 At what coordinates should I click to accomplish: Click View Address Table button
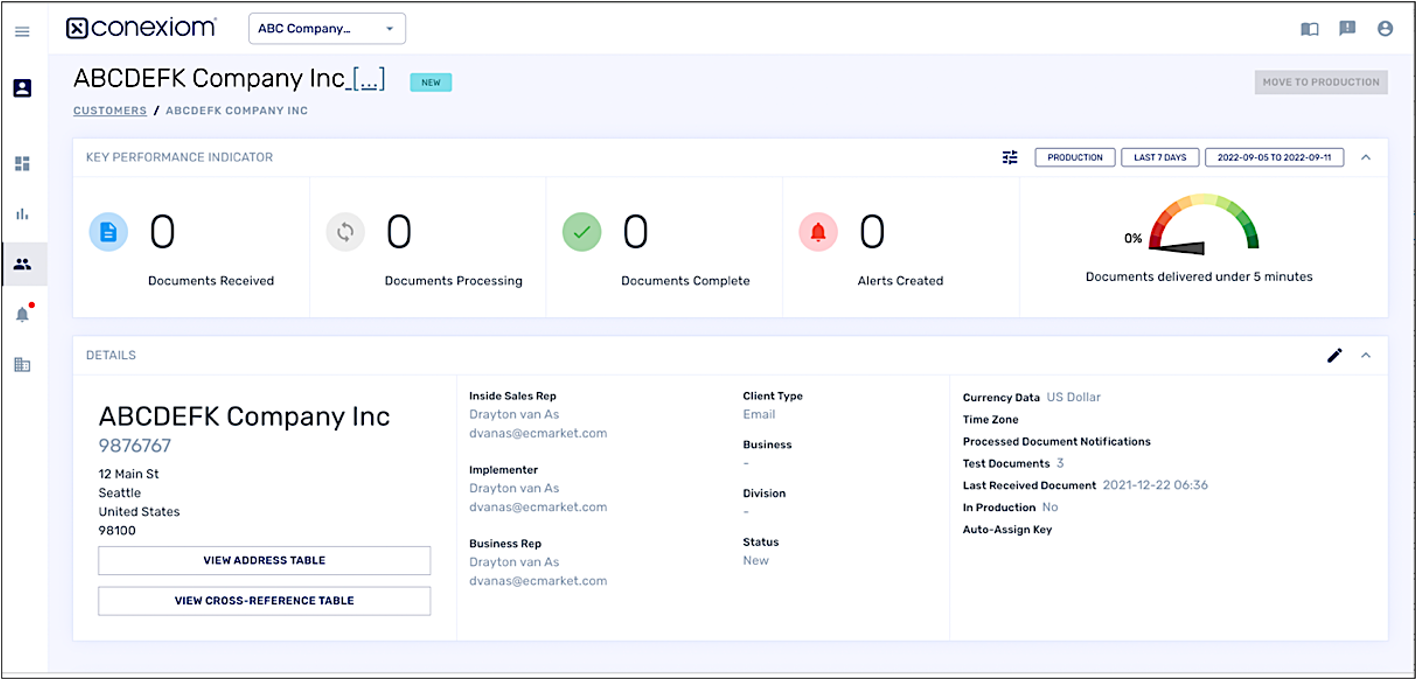click(264, 561)
